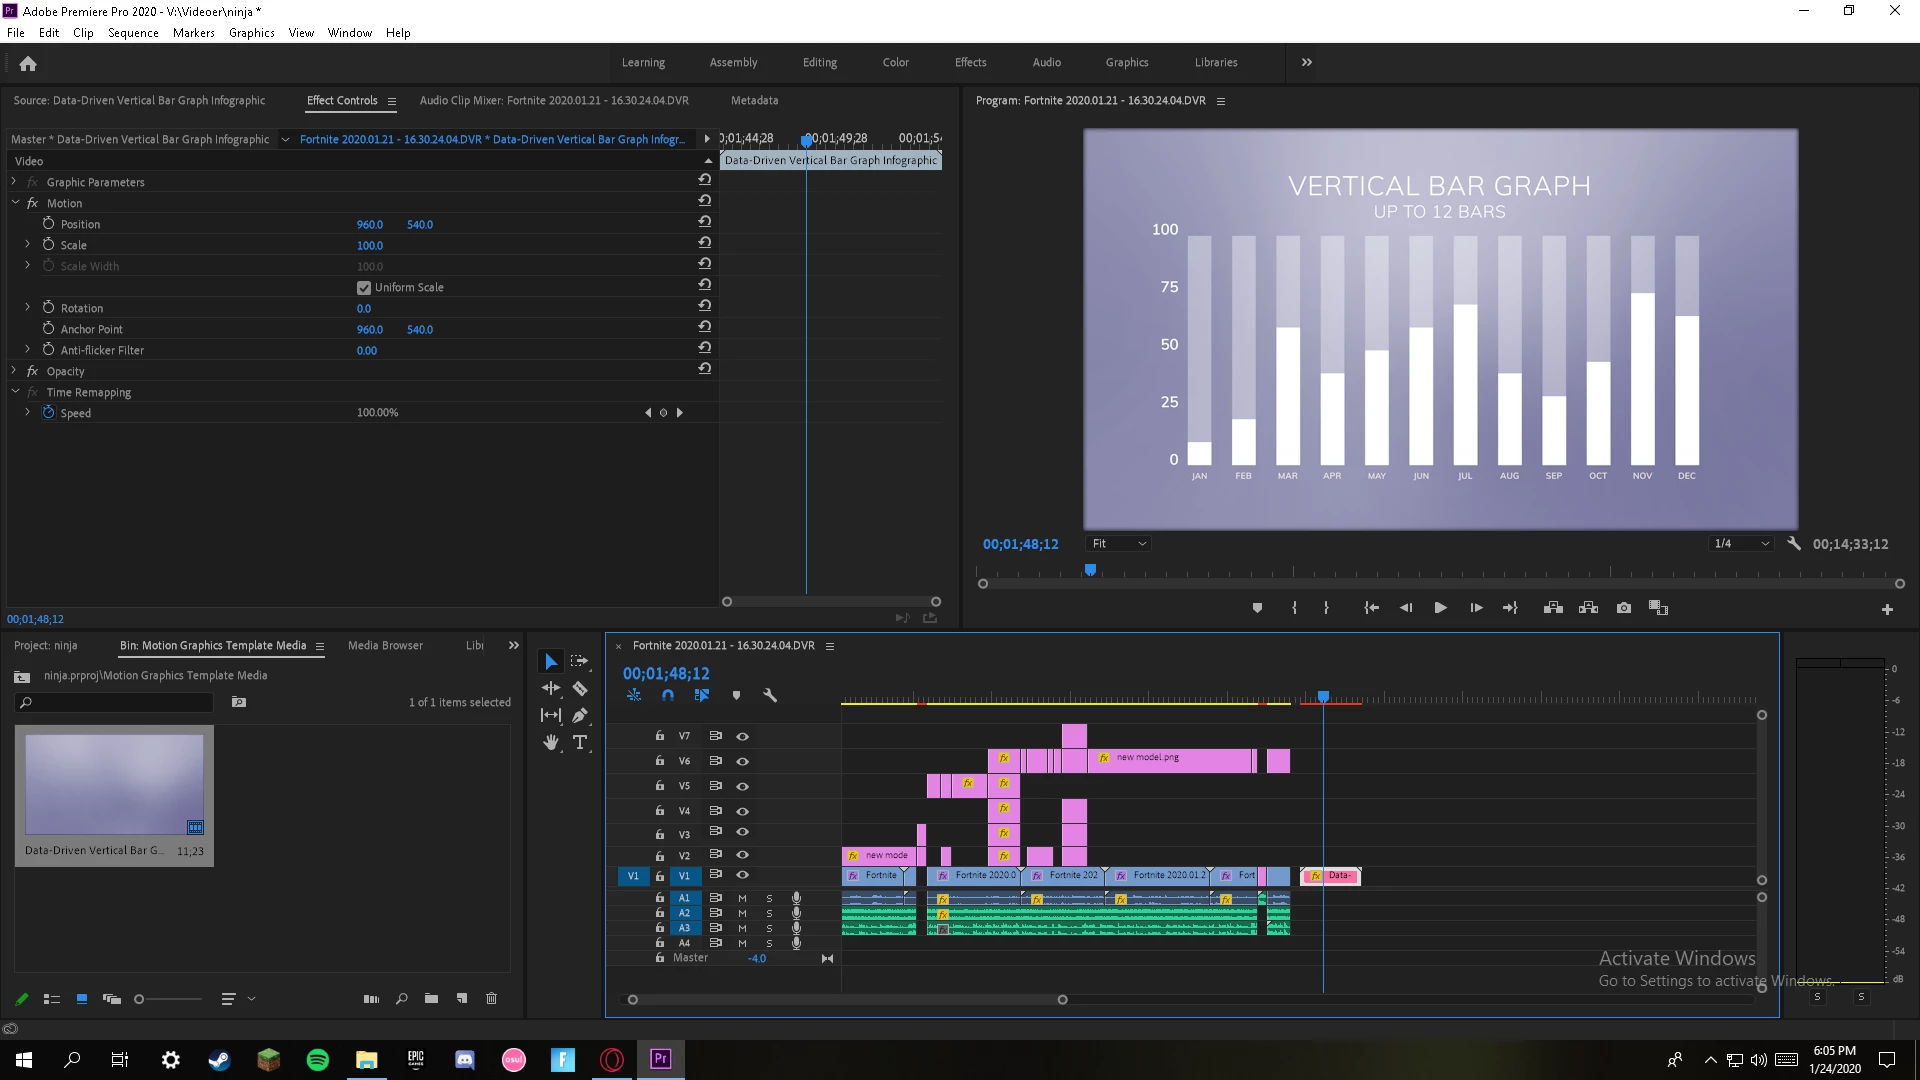Viewport: 1920px width, 1080px height.
Task: Toggle snap in timeline magnet icon
Action: tap(668, 695)
